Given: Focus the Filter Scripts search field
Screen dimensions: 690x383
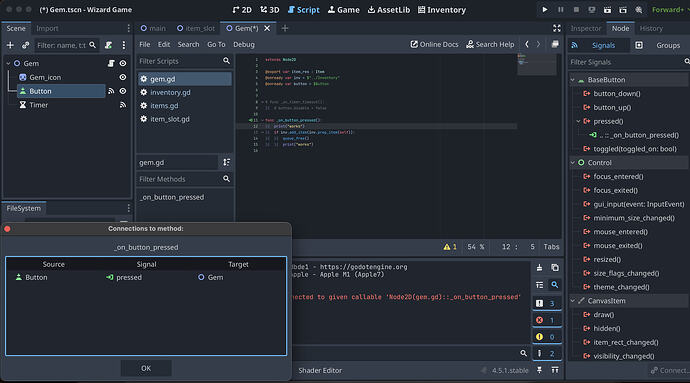Looking at the screenshot, I should click(x=184, y=61).
